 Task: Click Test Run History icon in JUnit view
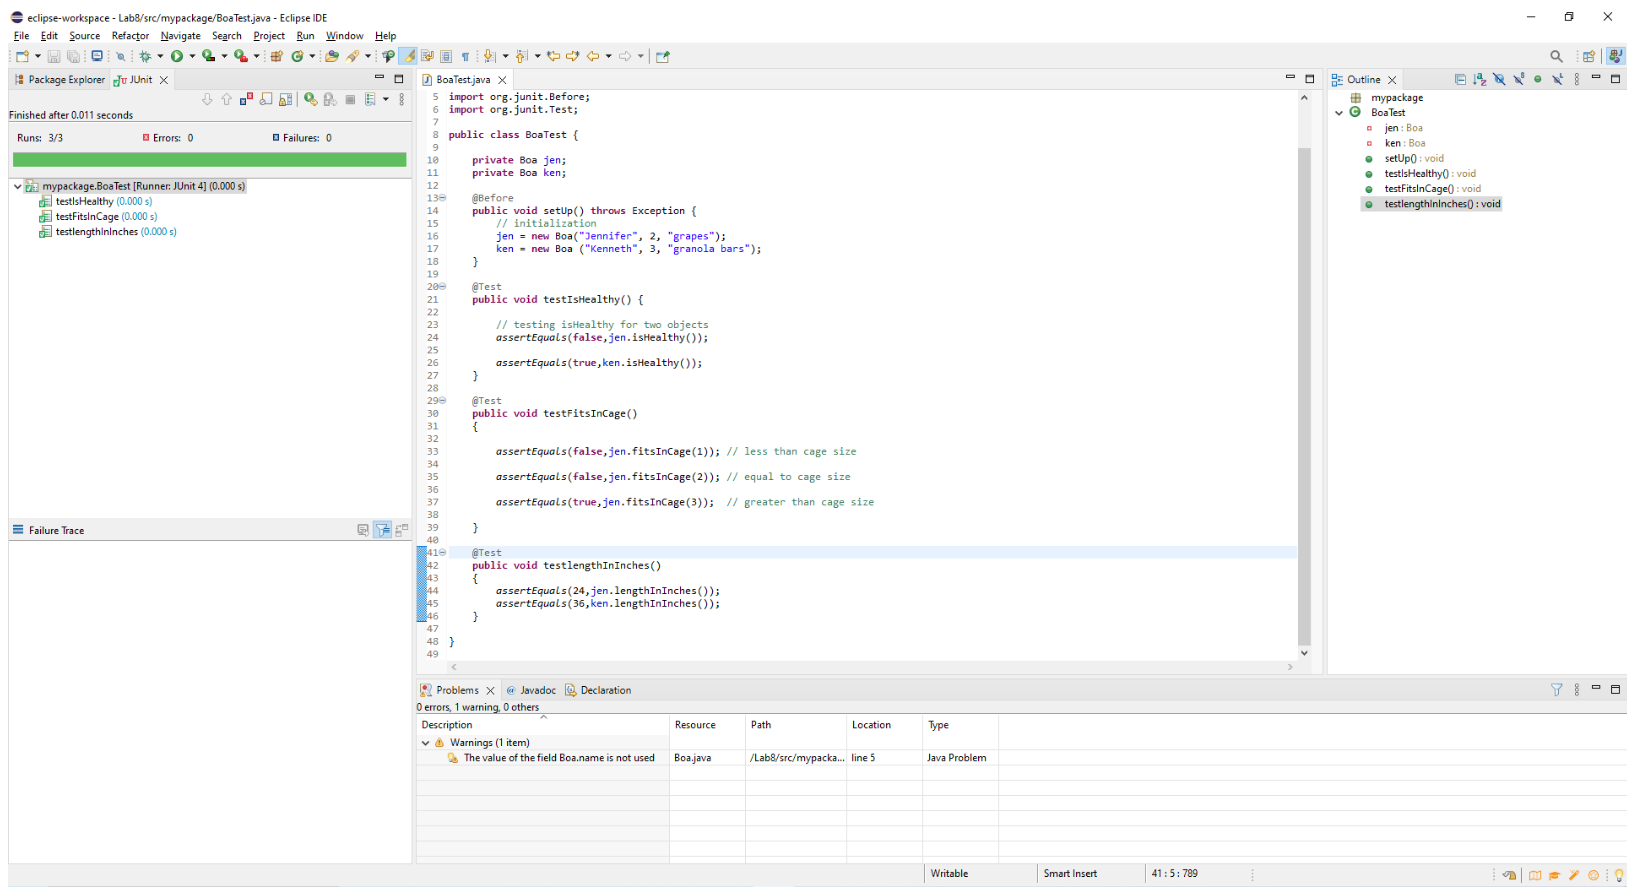pyautogui.click(x=370, y=99)
